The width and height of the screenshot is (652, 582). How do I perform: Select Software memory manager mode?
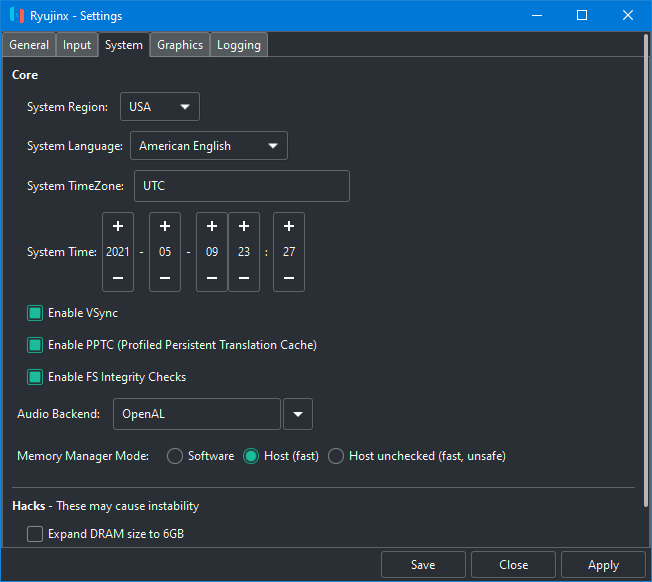click(x=175, y=456)
